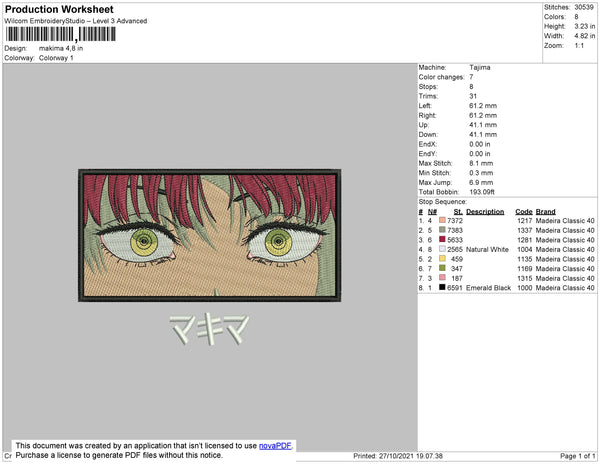
Task: Click the printed date '27/10/2021 19.07.38'
Action: click(411, 456)
